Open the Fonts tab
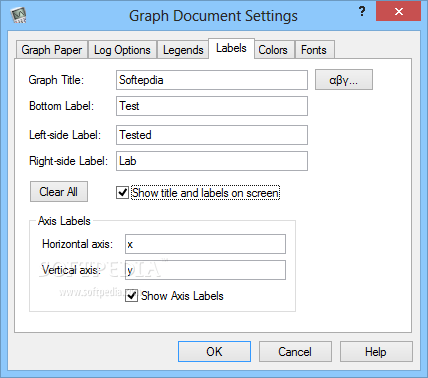This screenshot has height=378, width=428. click(314, 50)
